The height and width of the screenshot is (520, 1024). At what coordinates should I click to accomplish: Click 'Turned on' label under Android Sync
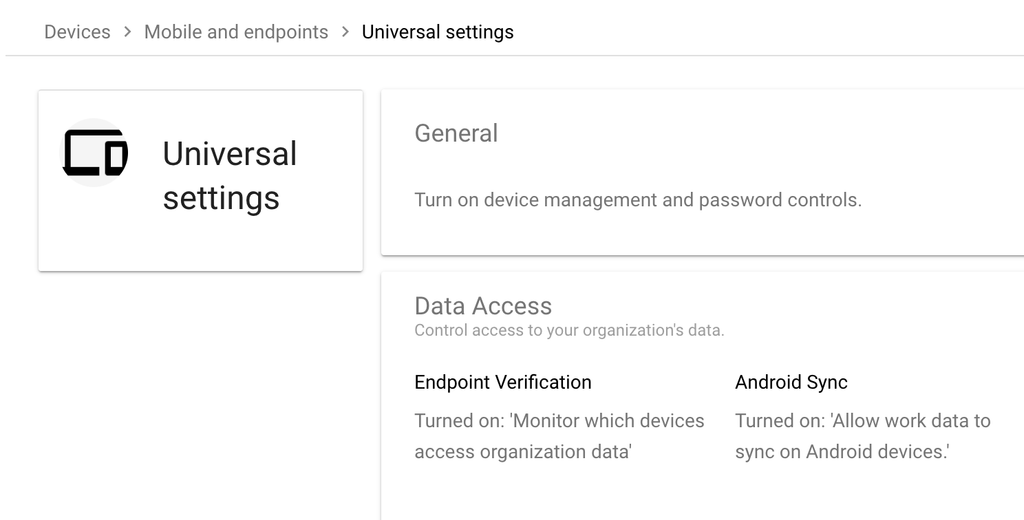780,421
